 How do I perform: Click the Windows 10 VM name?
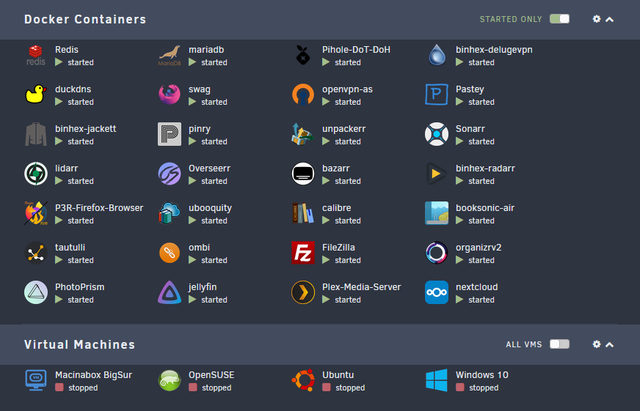pyautogui.click(x=482, y=375)
